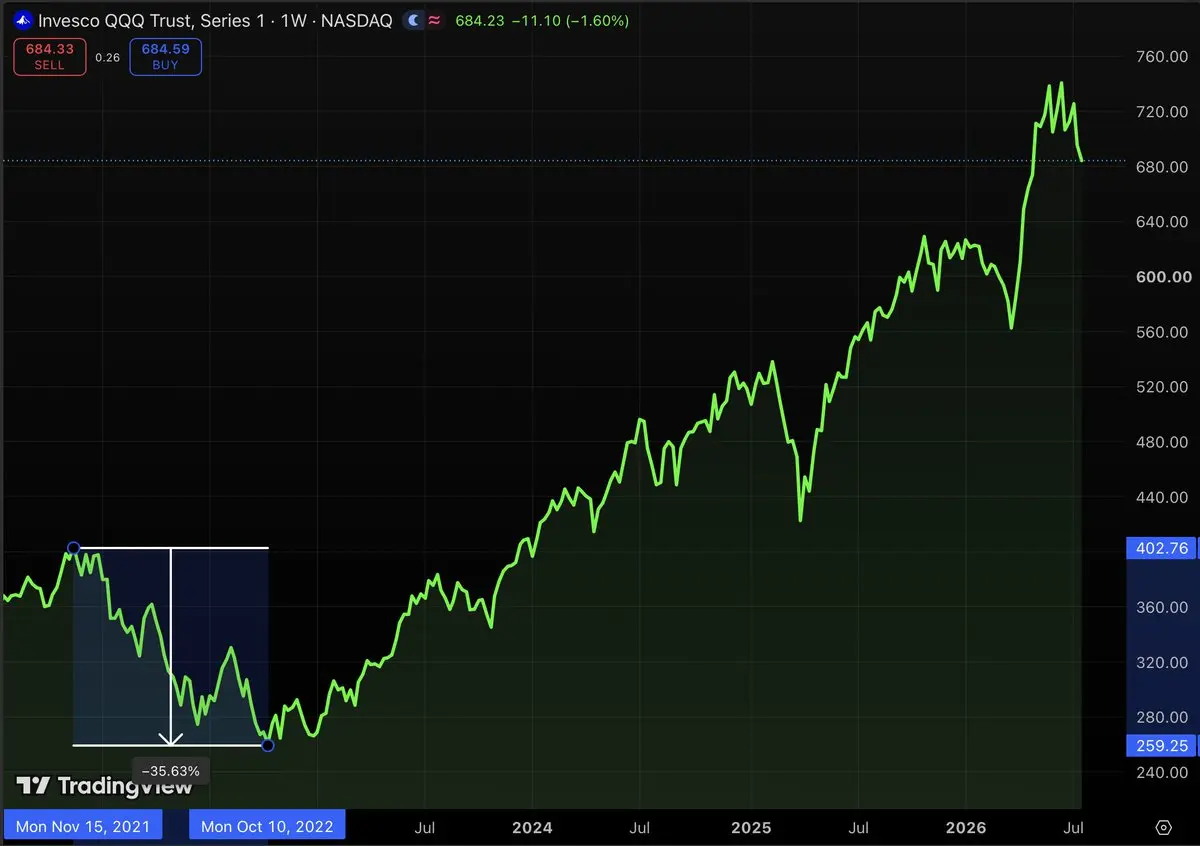Click the 0.26 spread value
Image resolution: width=1200 pixels, height=846 pixels.
click(x=107, y=58)
